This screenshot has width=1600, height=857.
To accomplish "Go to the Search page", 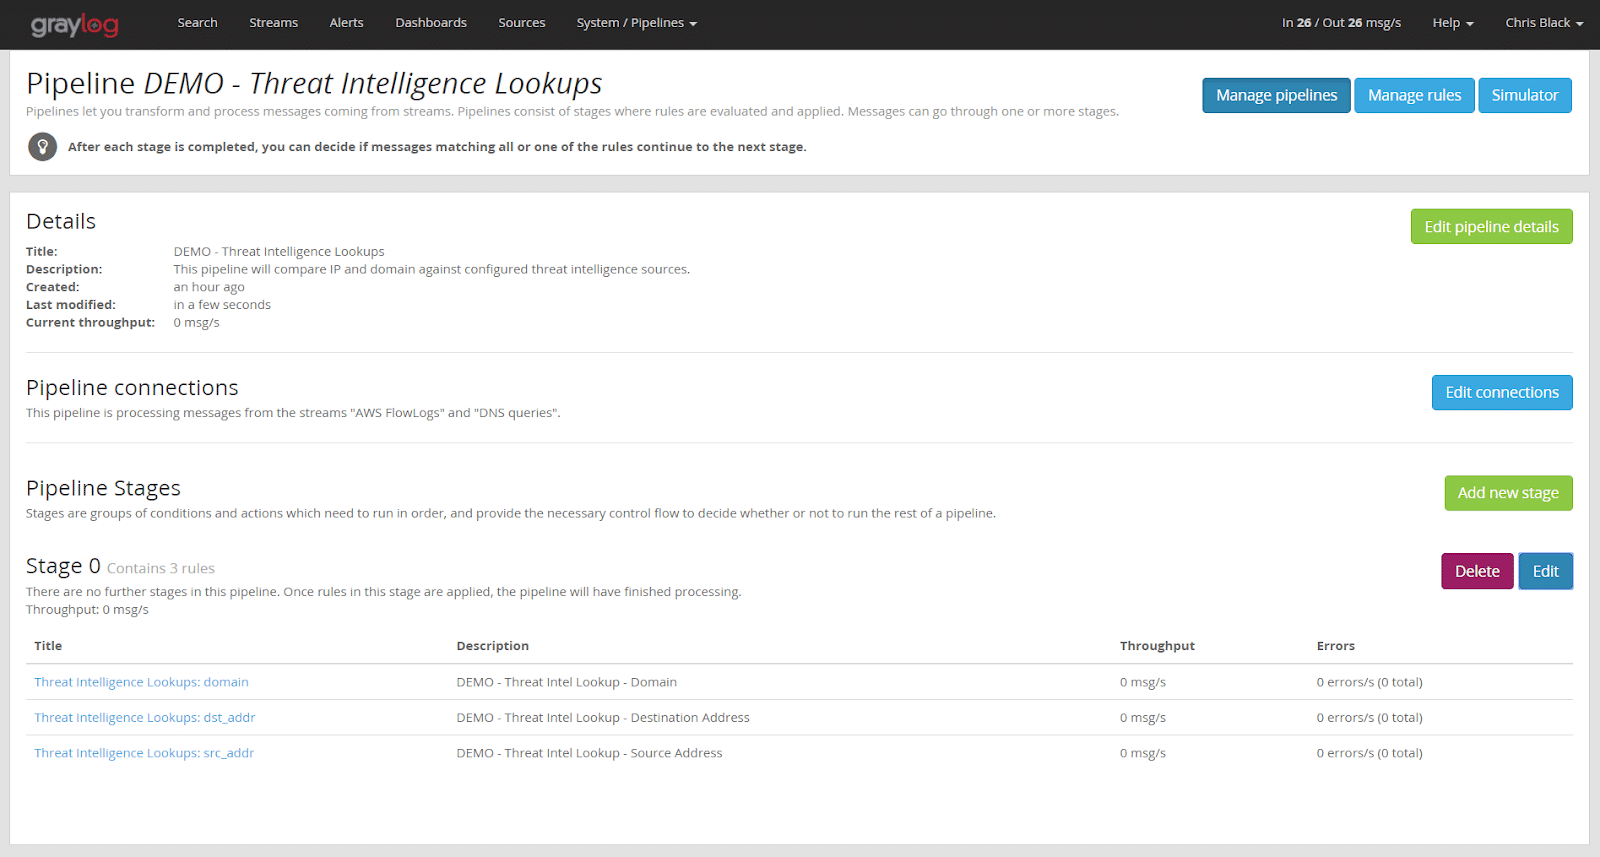I will point(197,23).
